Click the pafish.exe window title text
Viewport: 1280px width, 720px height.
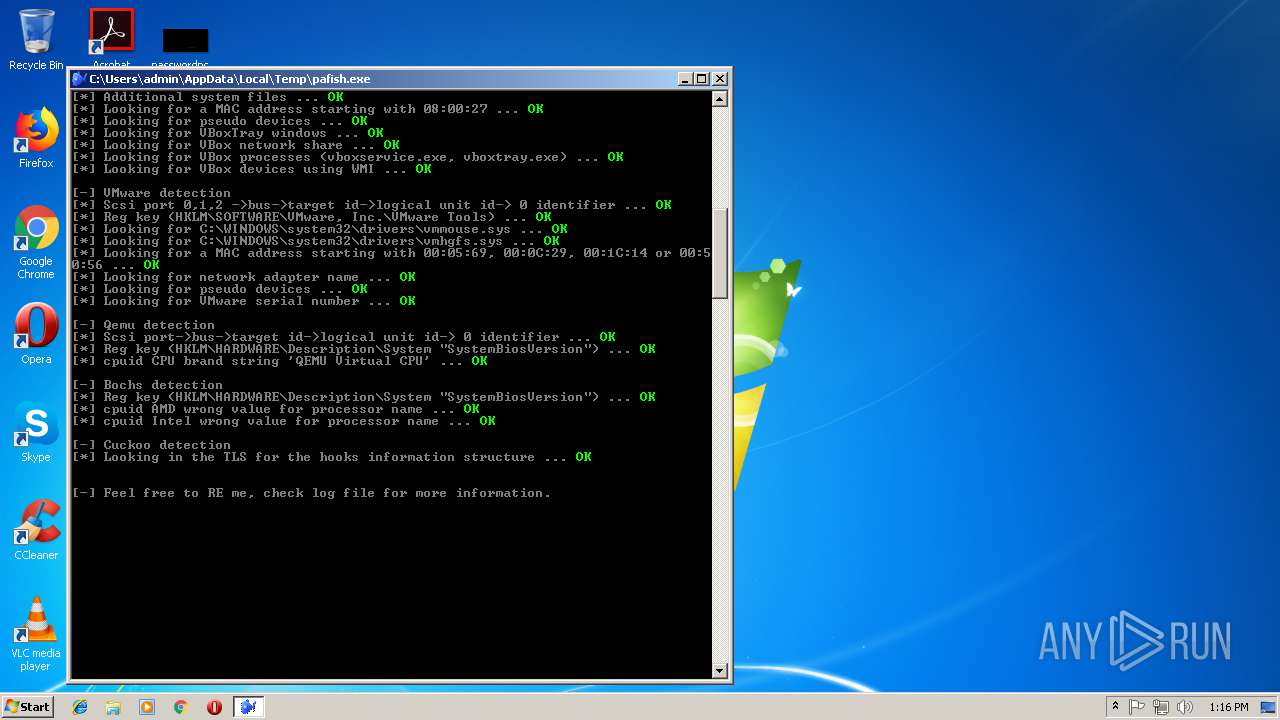230,79
